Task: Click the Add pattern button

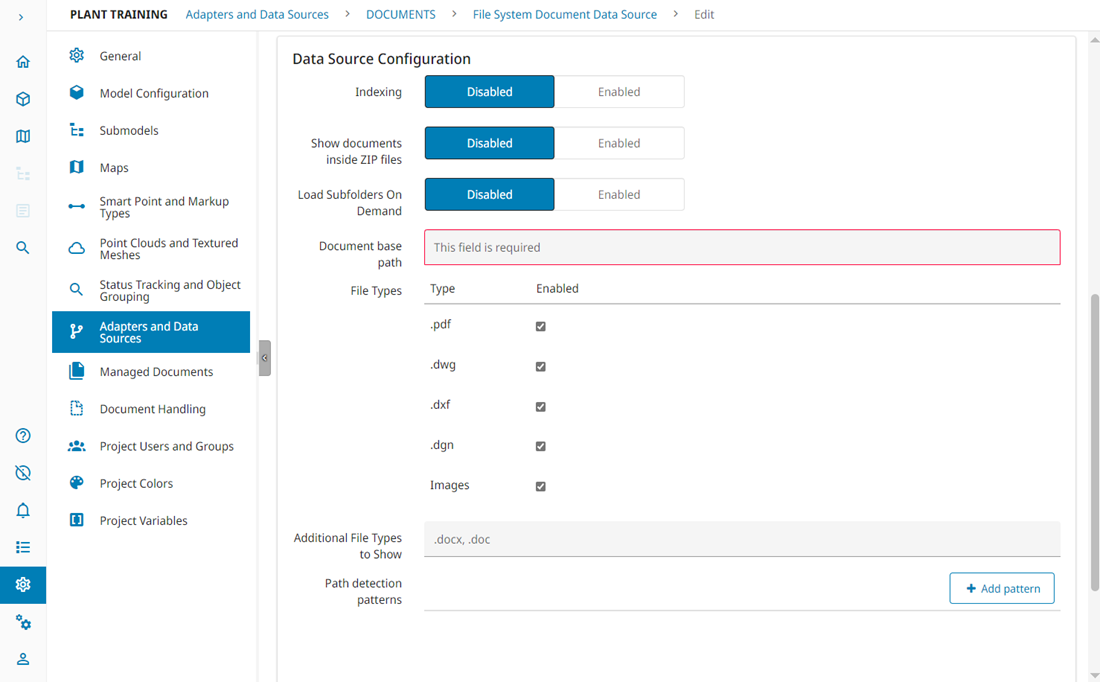Action: pyautogui.click(x=1002, y=588)
